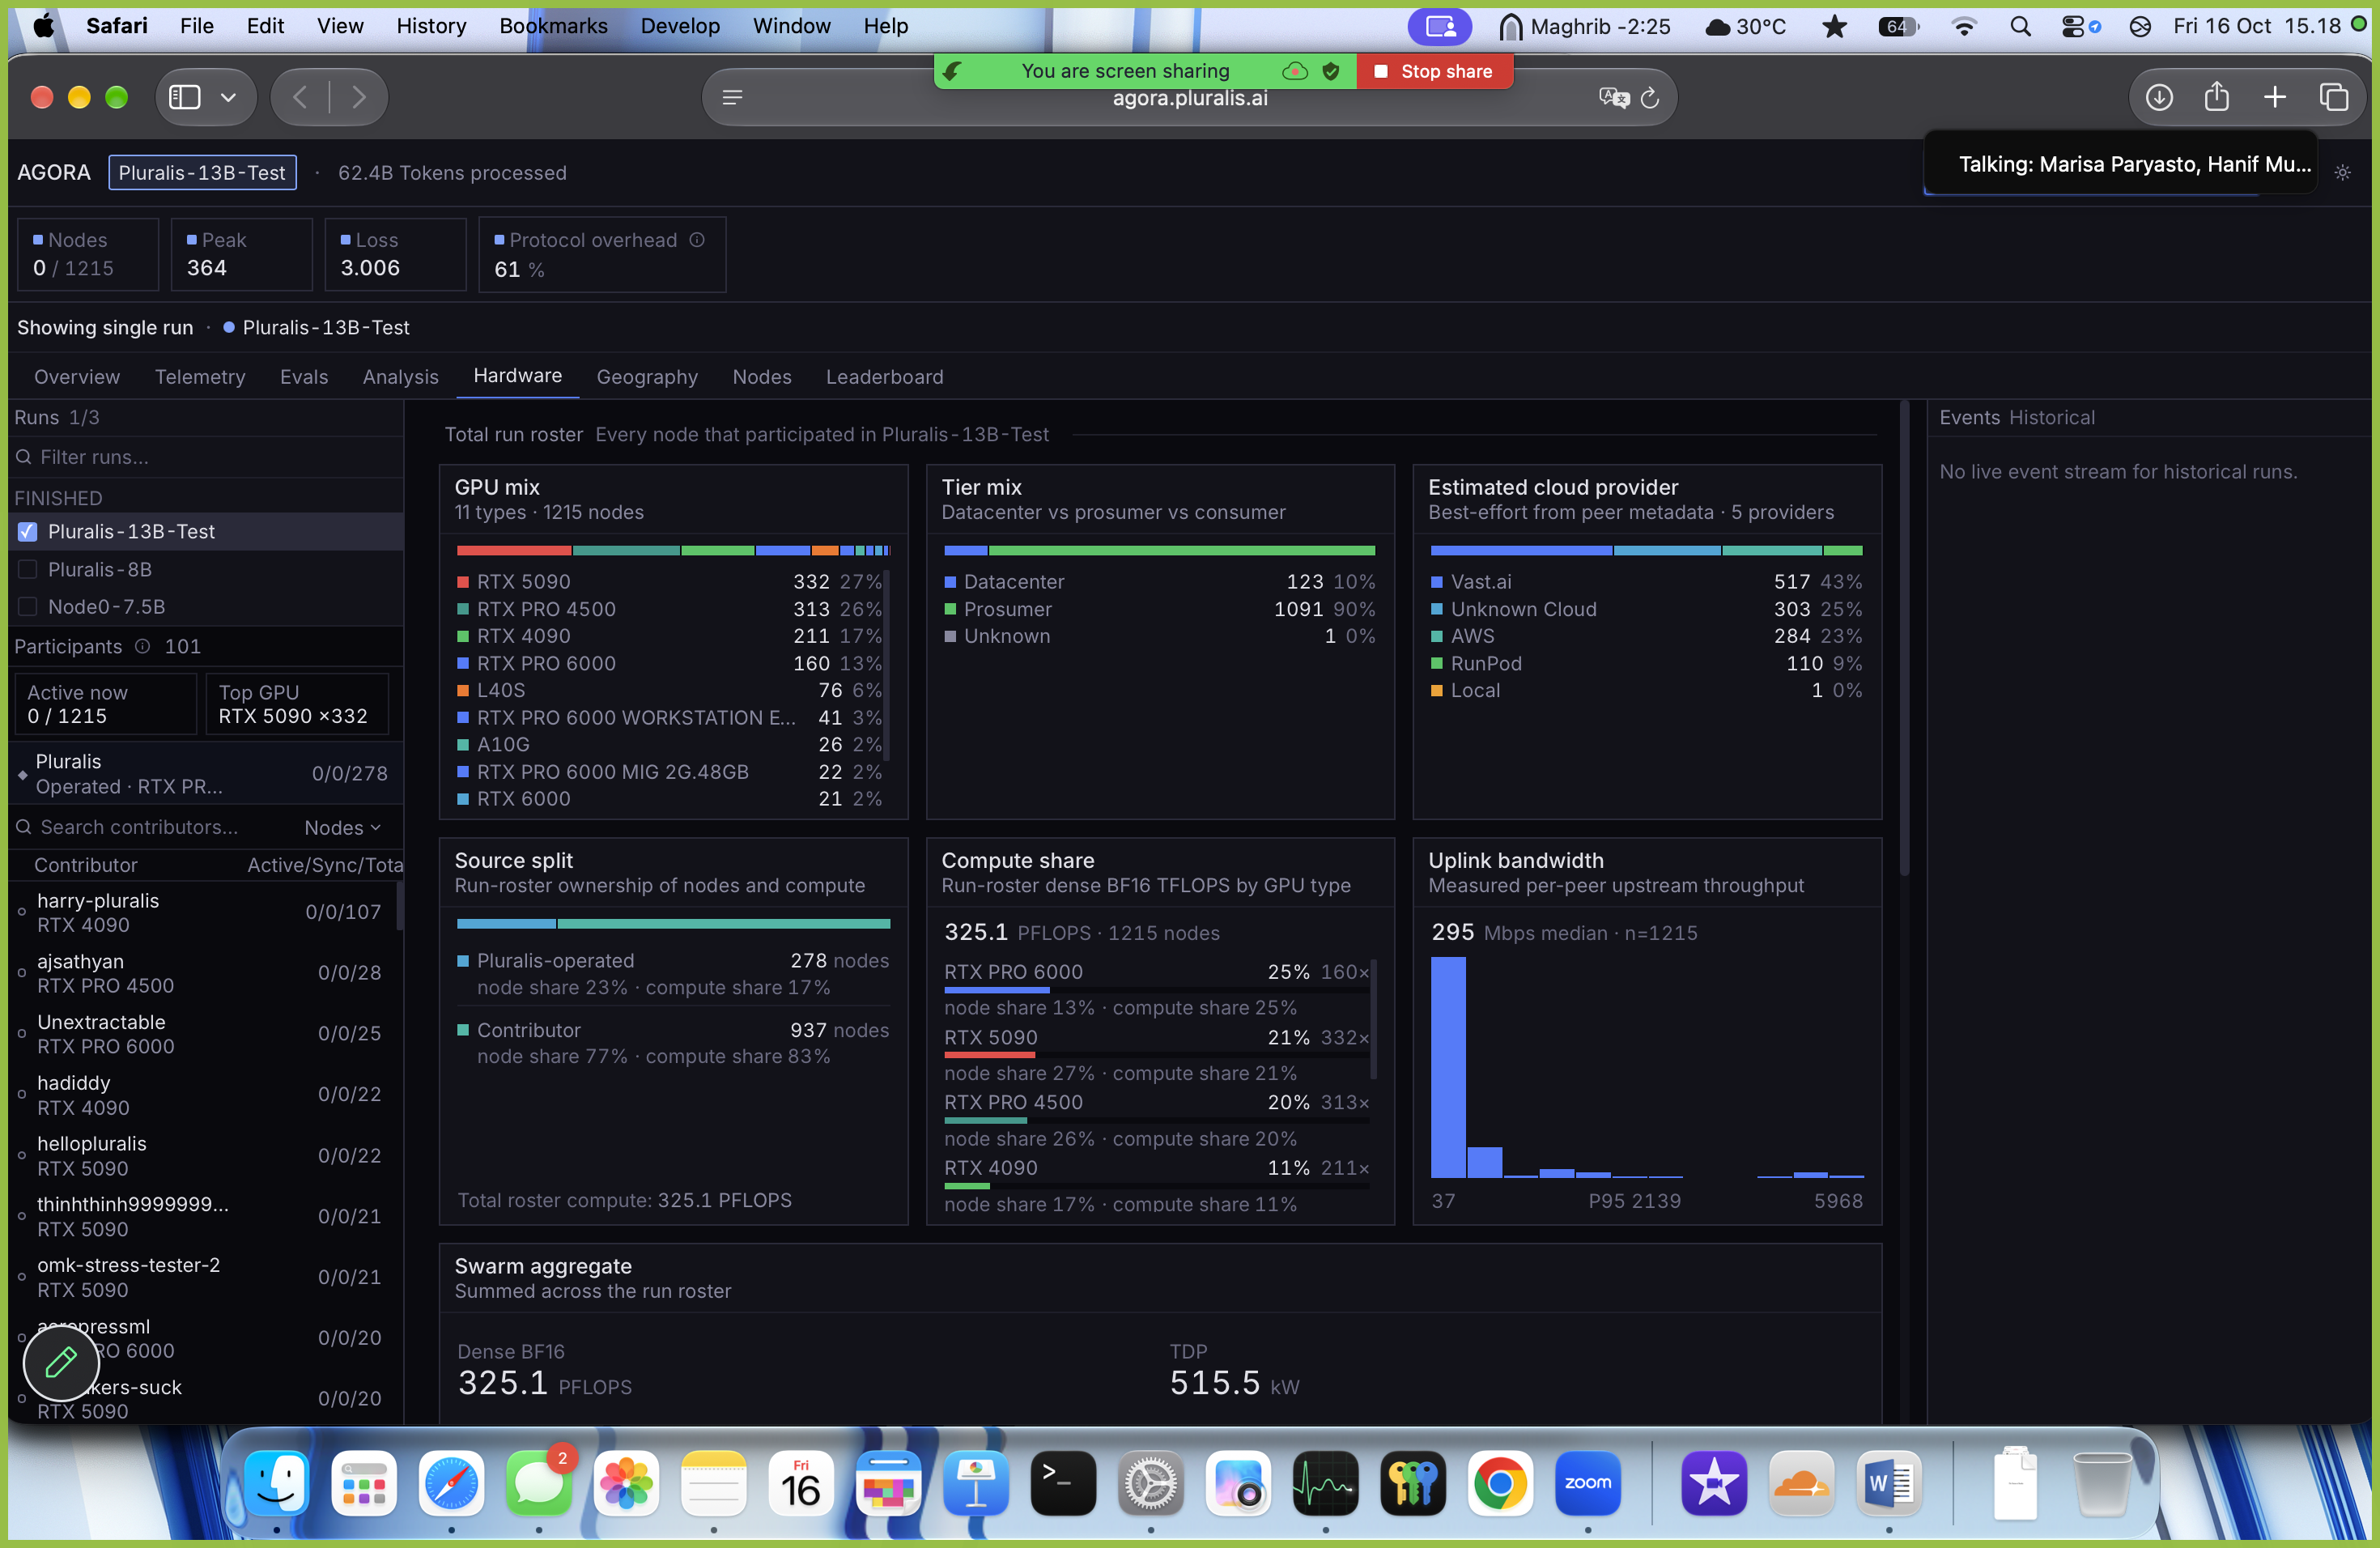This screenshot has height=1548, width=2380.
Task: Switch to the Overview tab
Action: tap(77, 376)
